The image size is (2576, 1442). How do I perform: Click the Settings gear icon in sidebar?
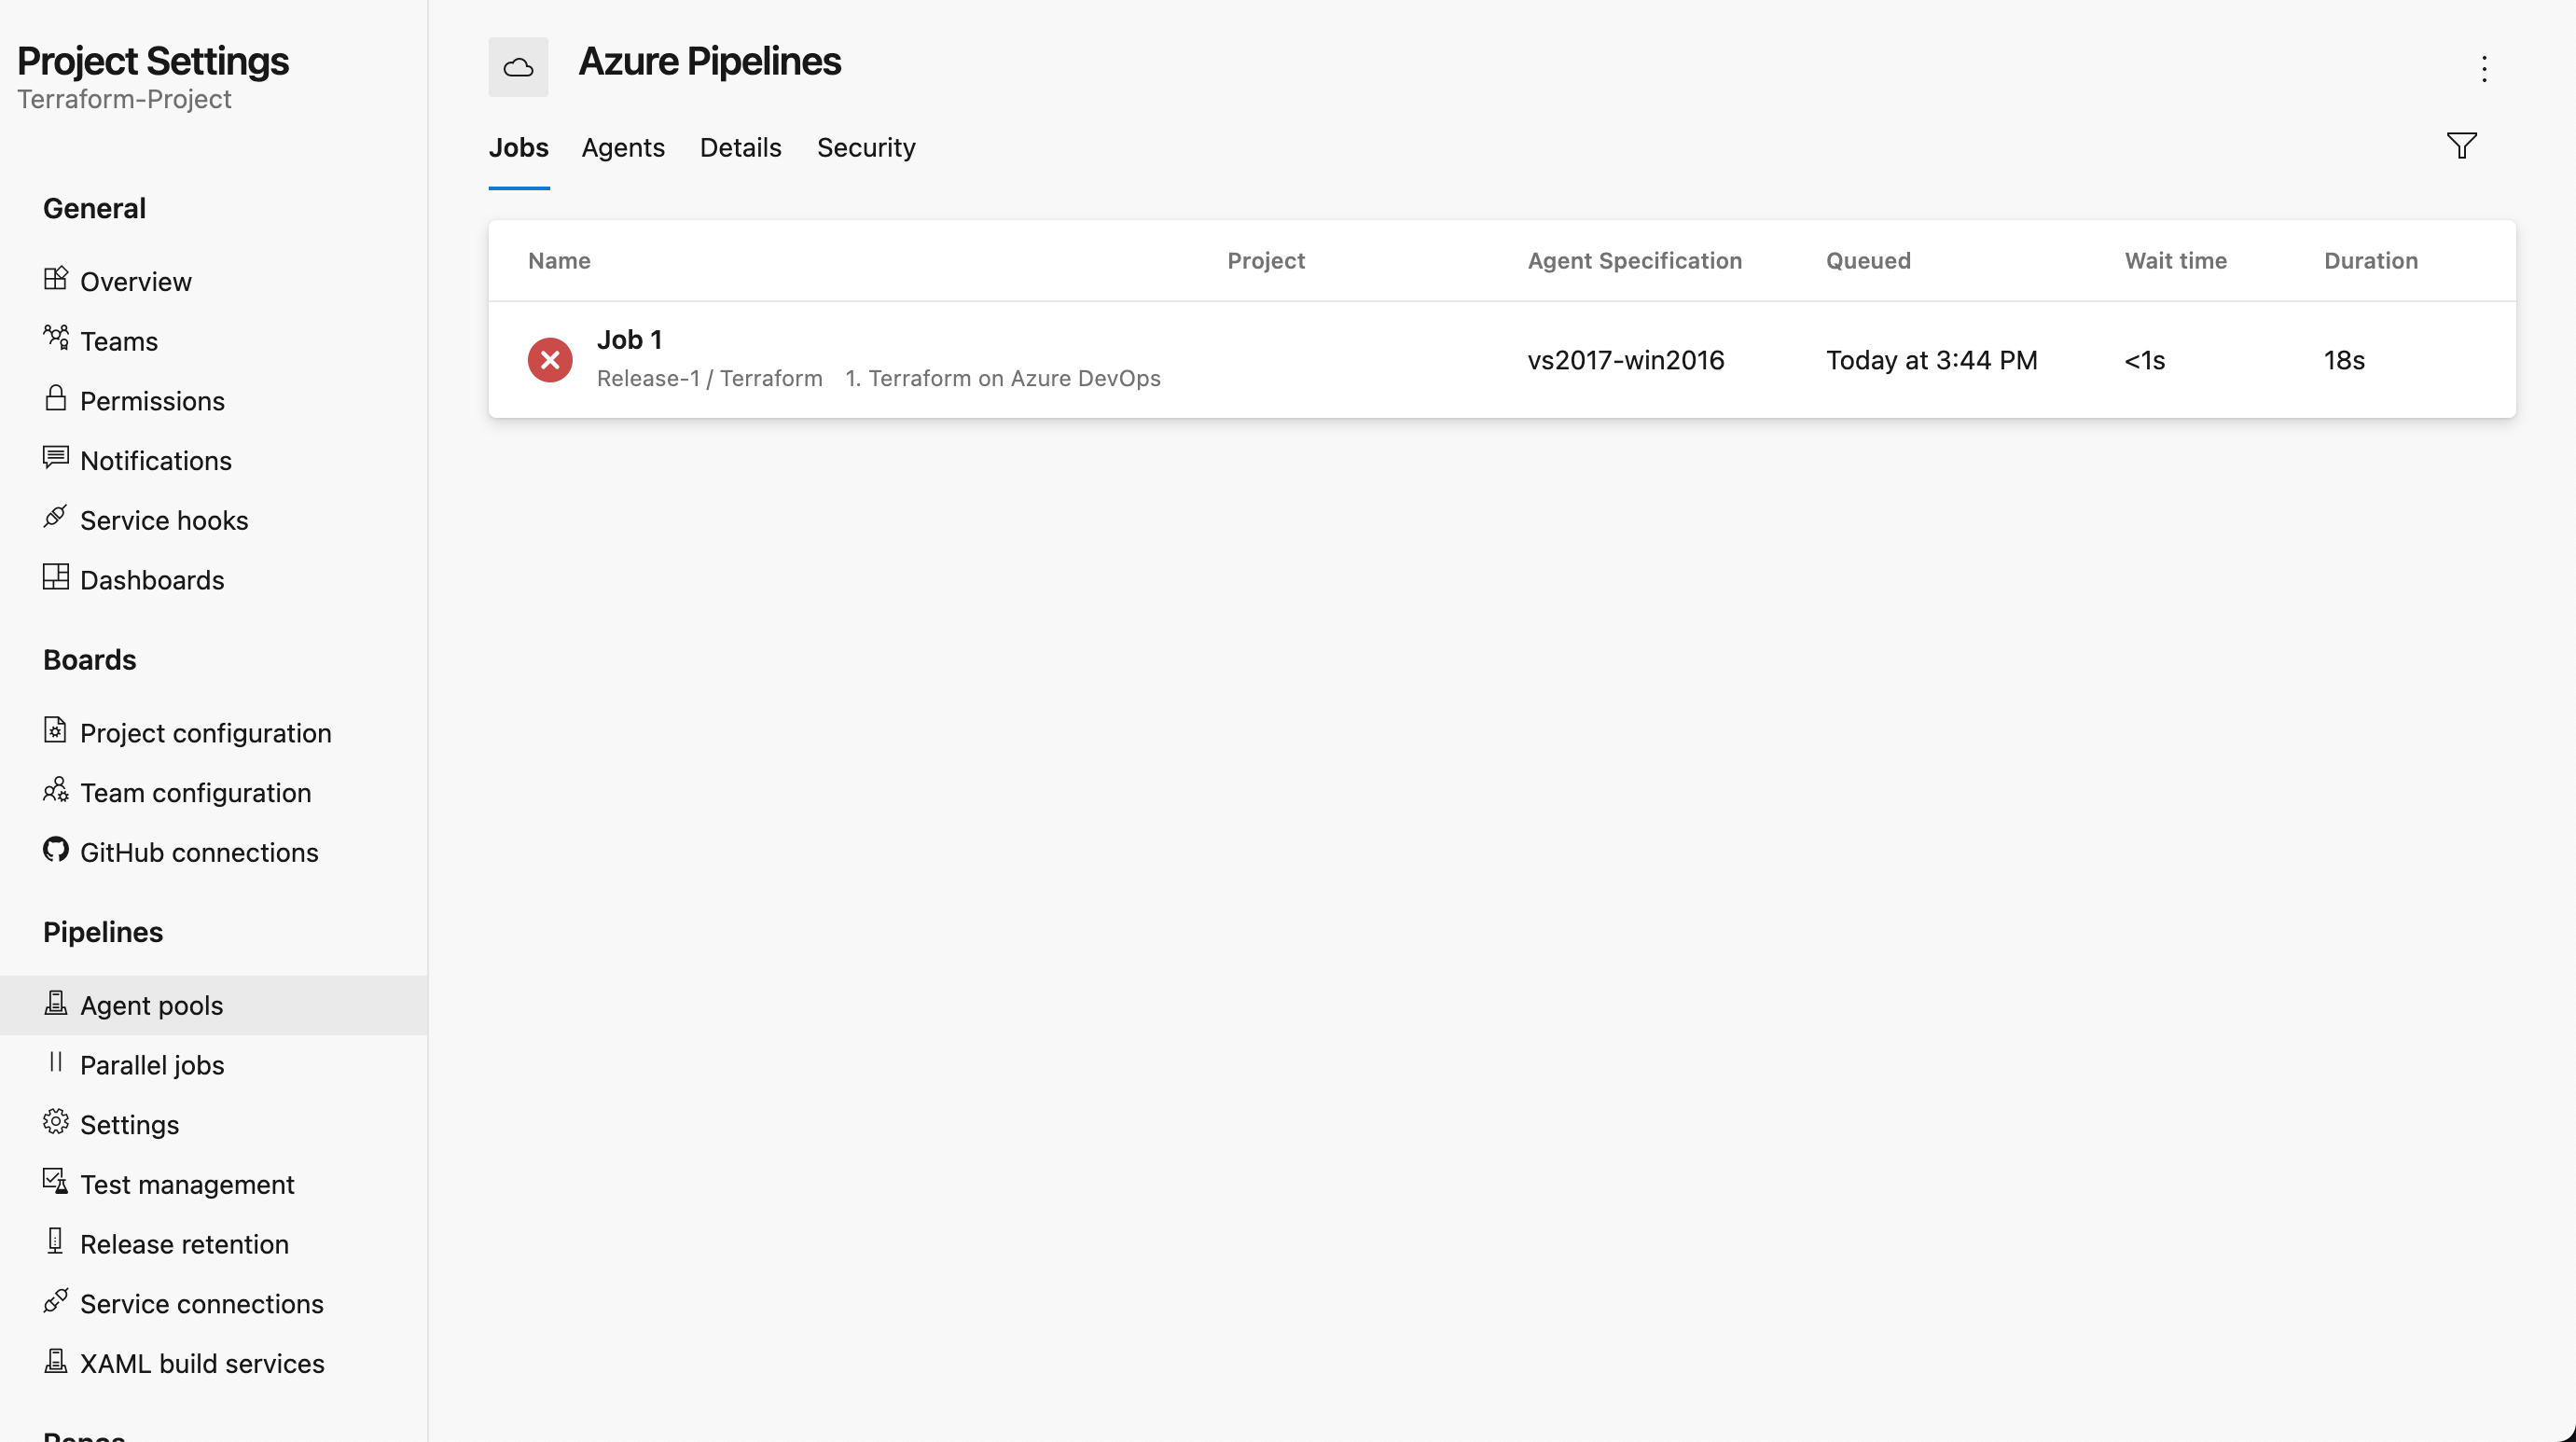tap(56, 1122)
